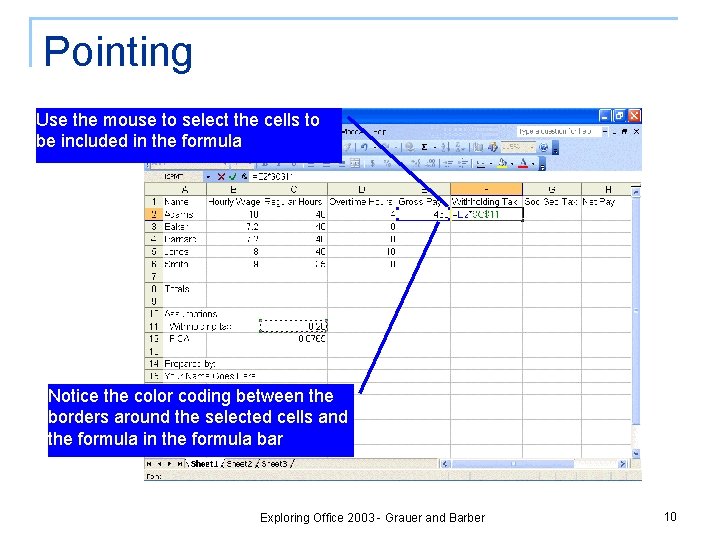Apply Currency Style dollar icon

coord(373,163)
